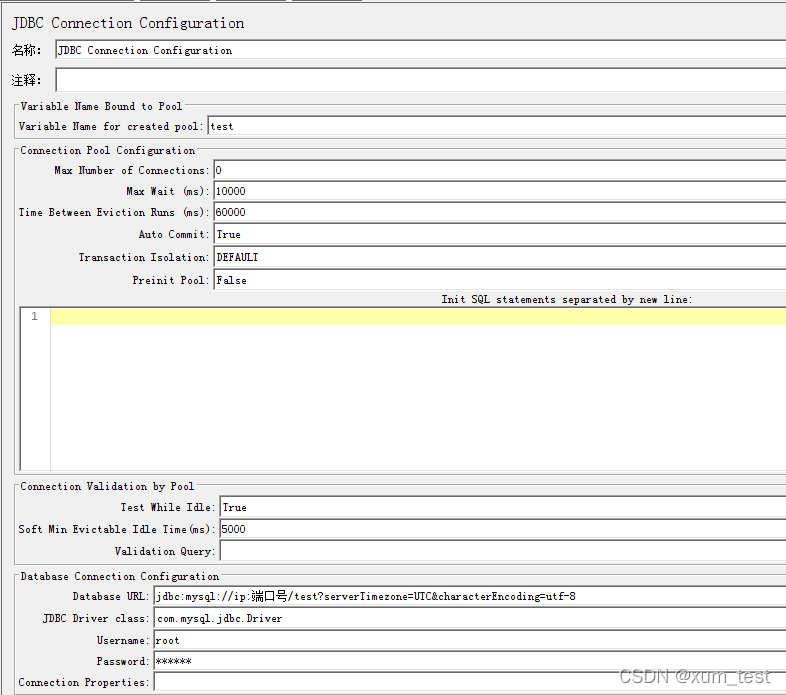Viewport: 786px width, 695px height.
Task: Open the Preinit Pool combo box
Action: coord(500,280)
